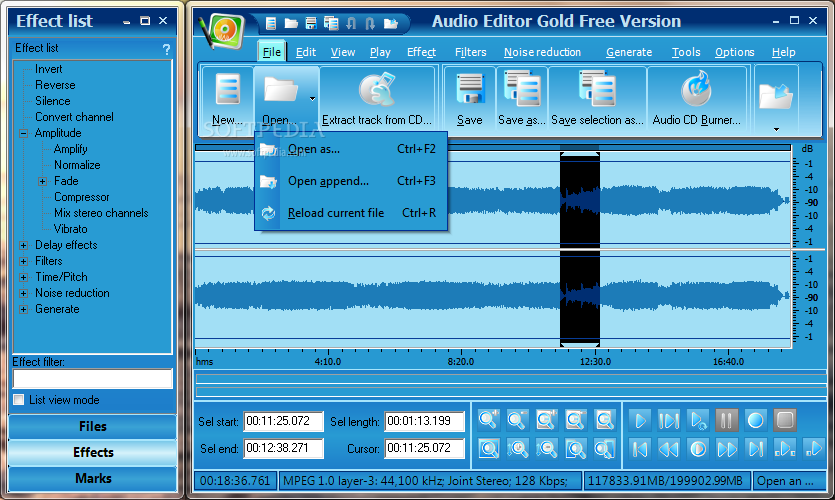
Task: Click inside the Effect filter text box
Action: click(93, 379)
